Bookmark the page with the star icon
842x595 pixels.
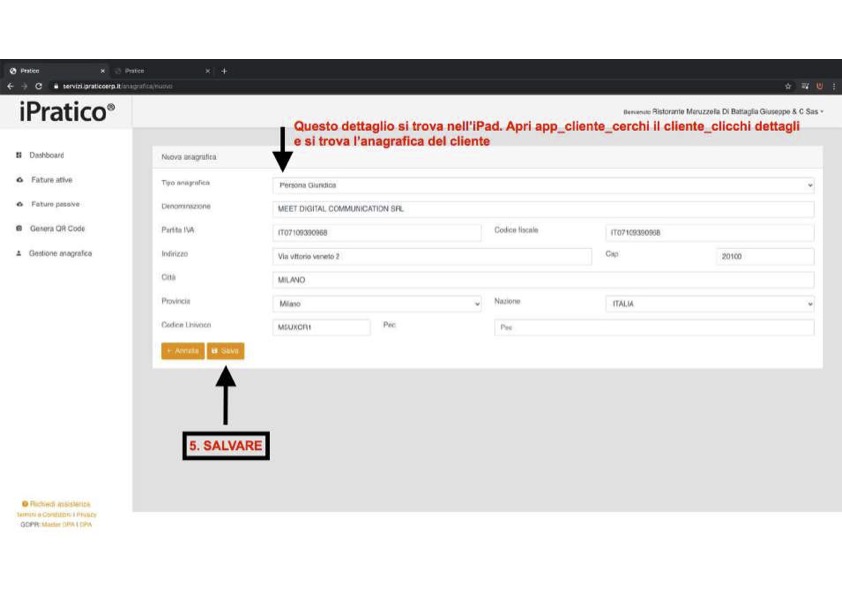[x=790, y=87]
